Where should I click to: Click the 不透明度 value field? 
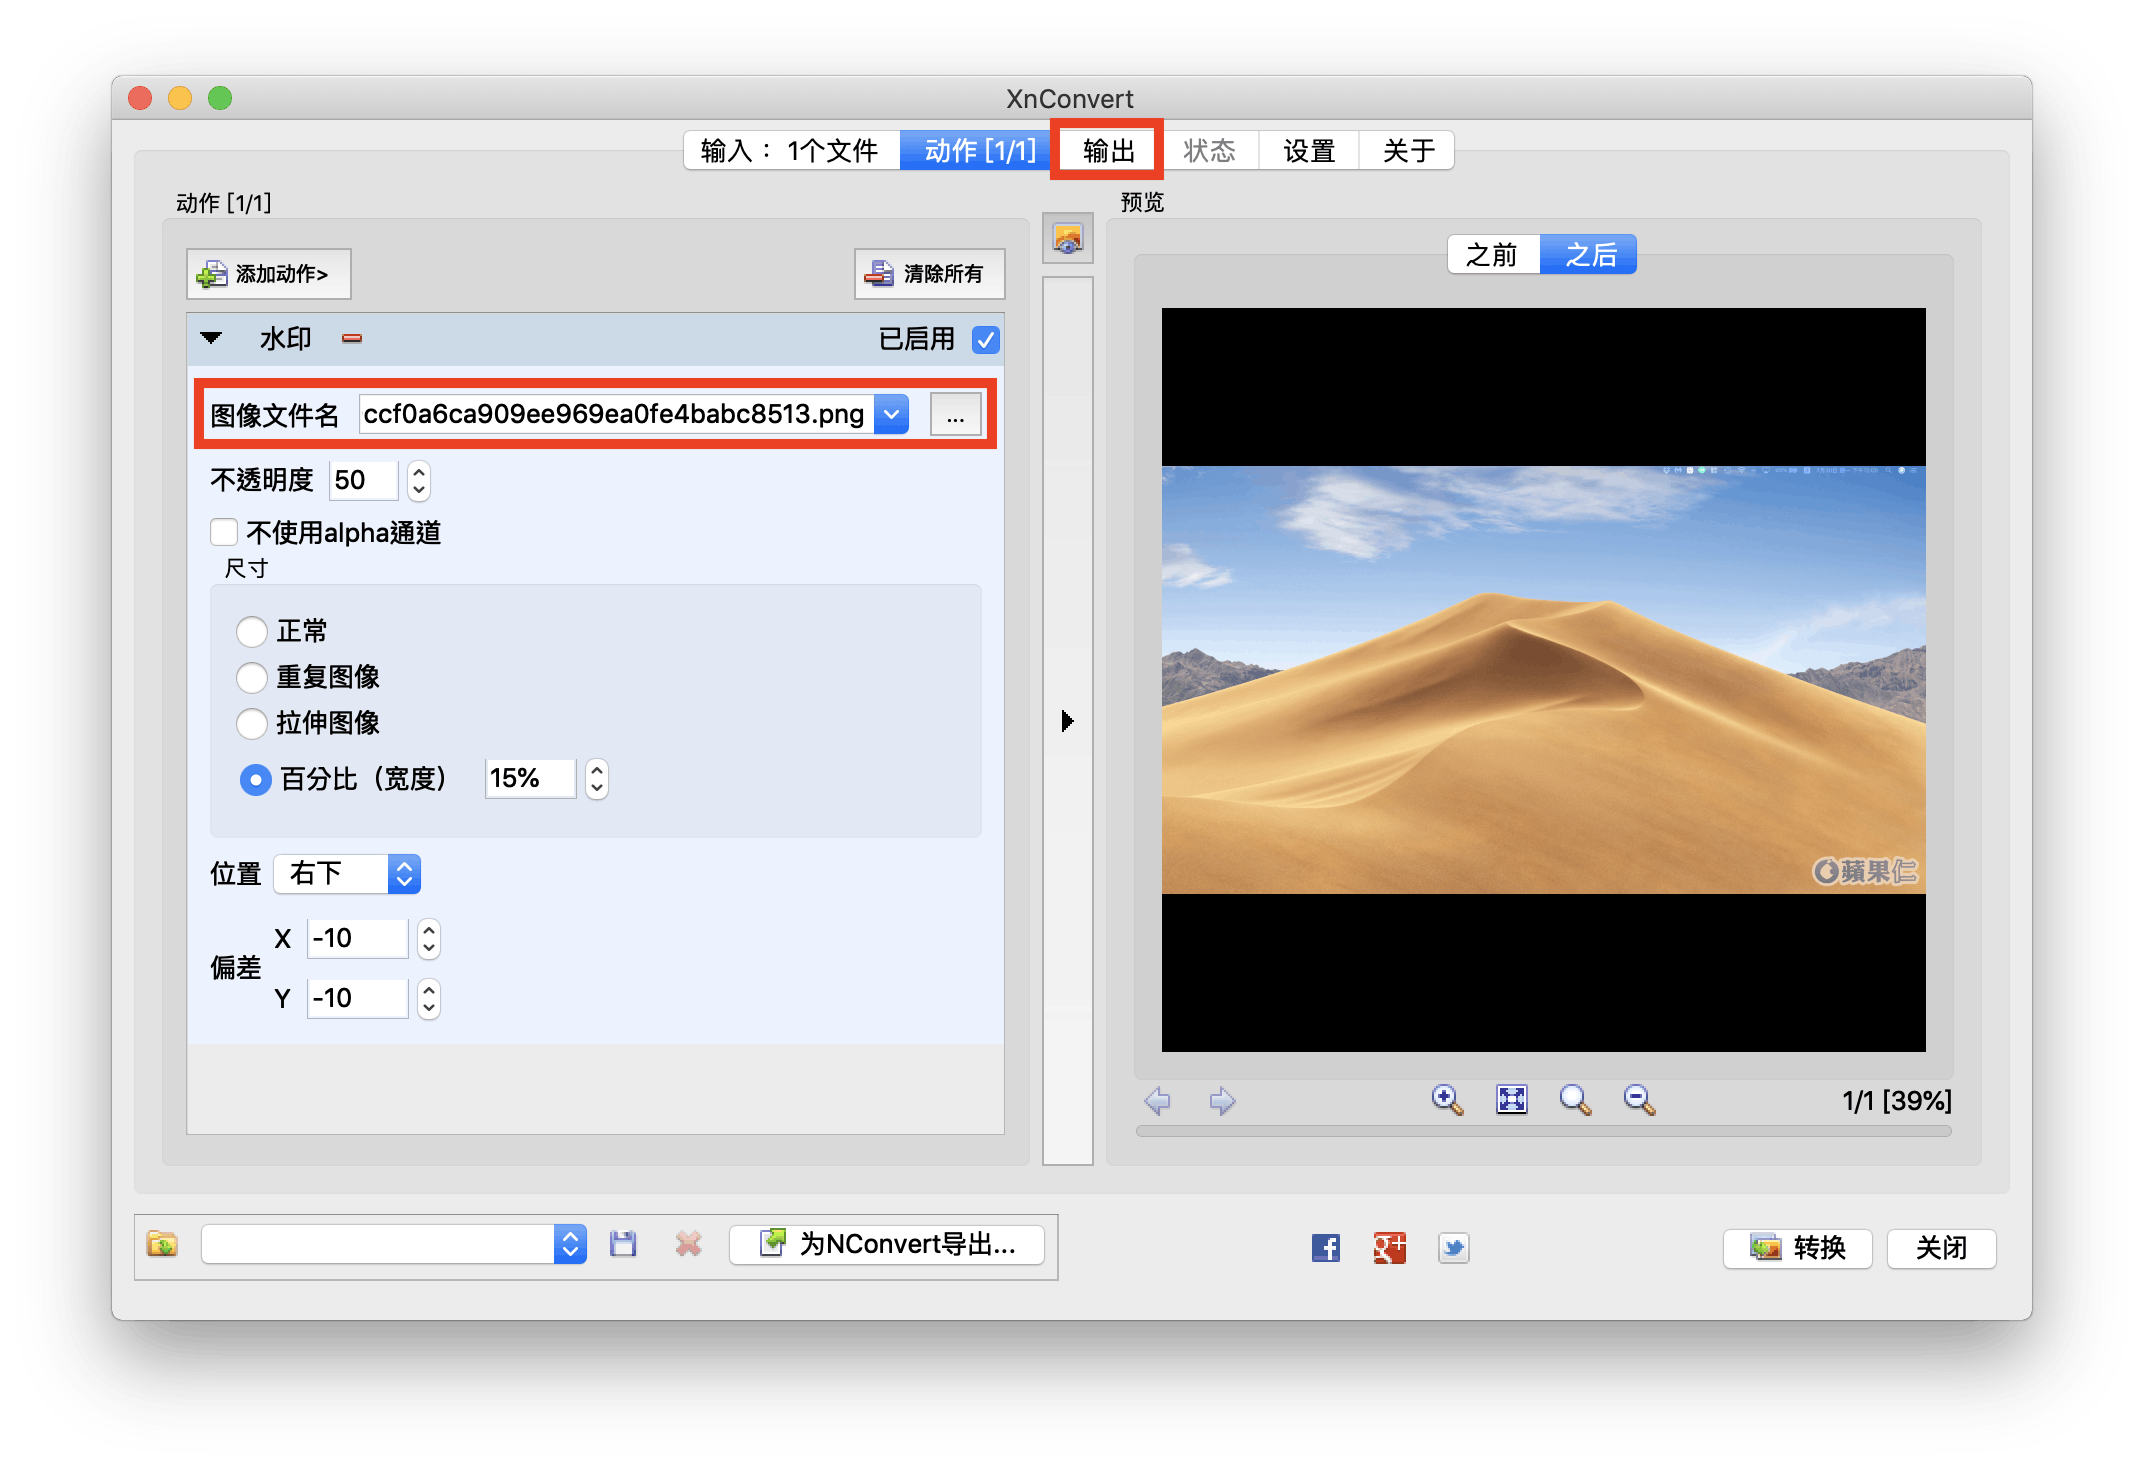pos(364,481)
